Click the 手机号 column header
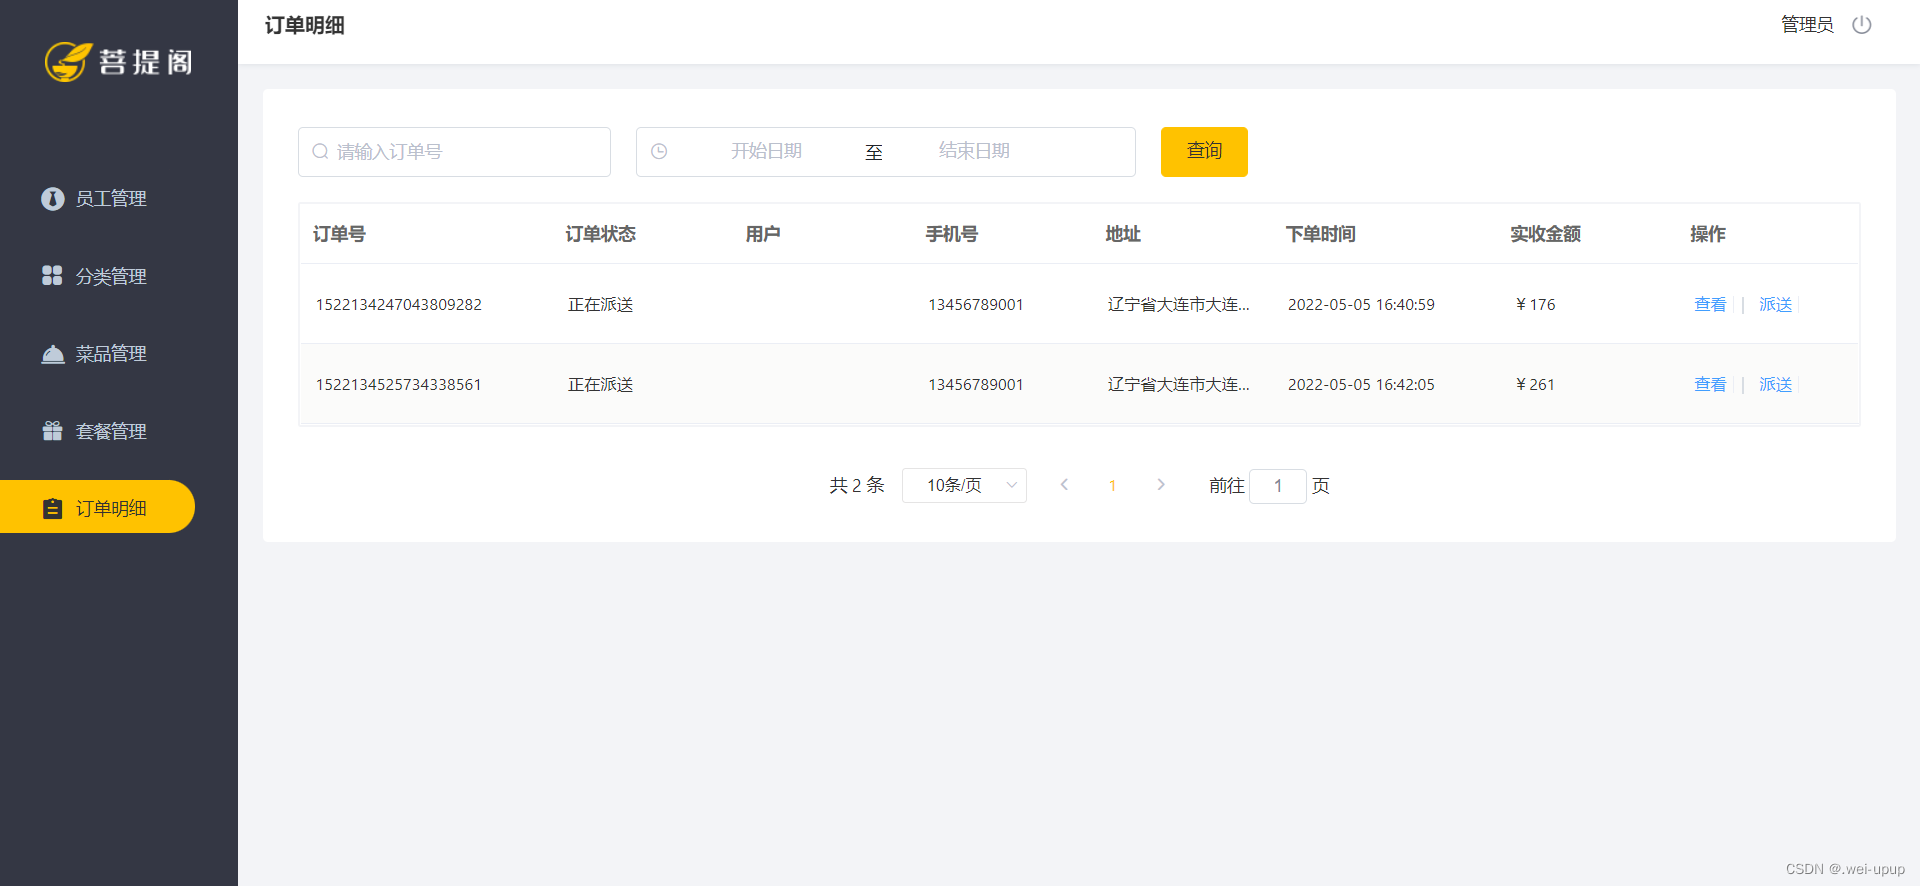 (x=951, y=234)
